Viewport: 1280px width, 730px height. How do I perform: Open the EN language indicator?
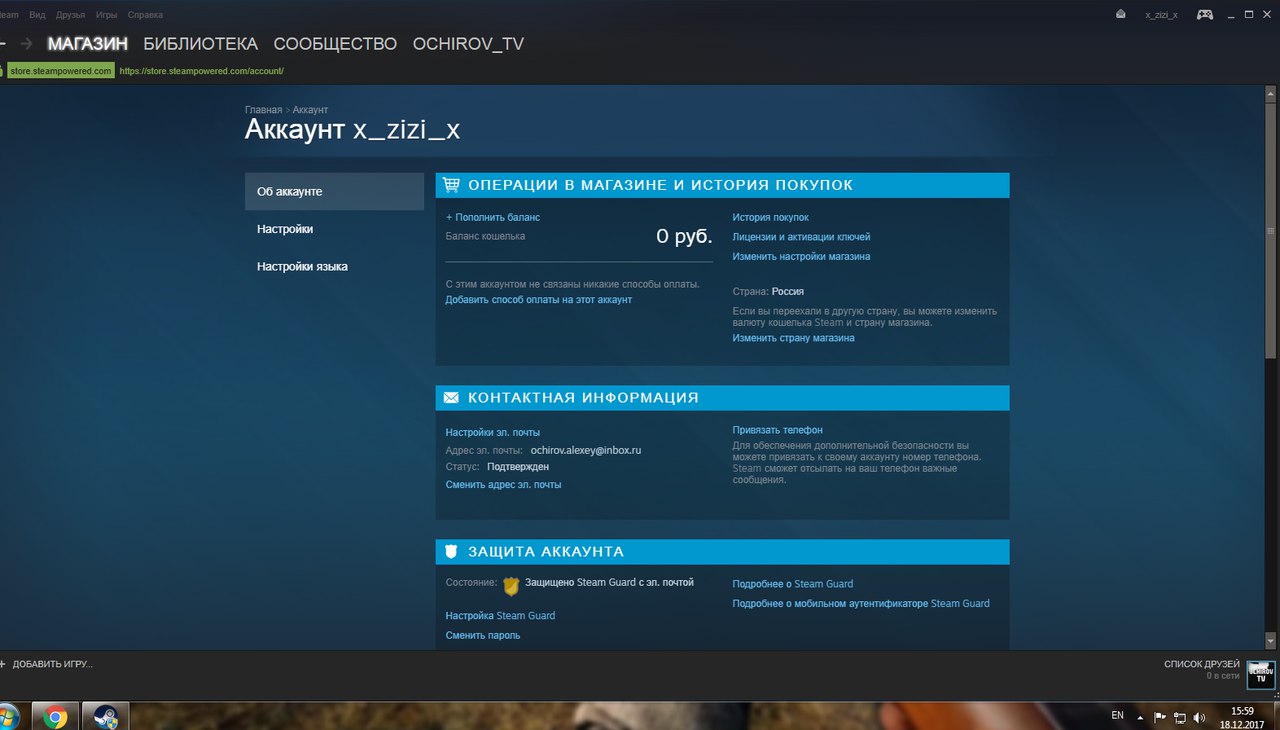coord(1118,716)
